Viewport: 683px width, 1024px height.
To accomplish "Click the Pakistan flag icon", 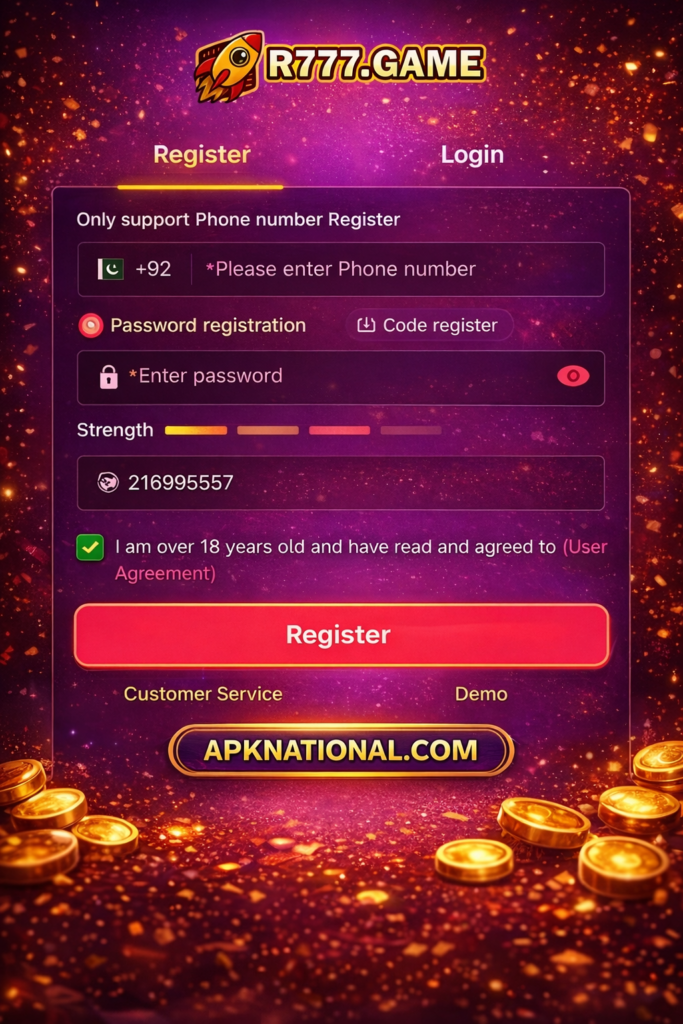I will [110, 268].
